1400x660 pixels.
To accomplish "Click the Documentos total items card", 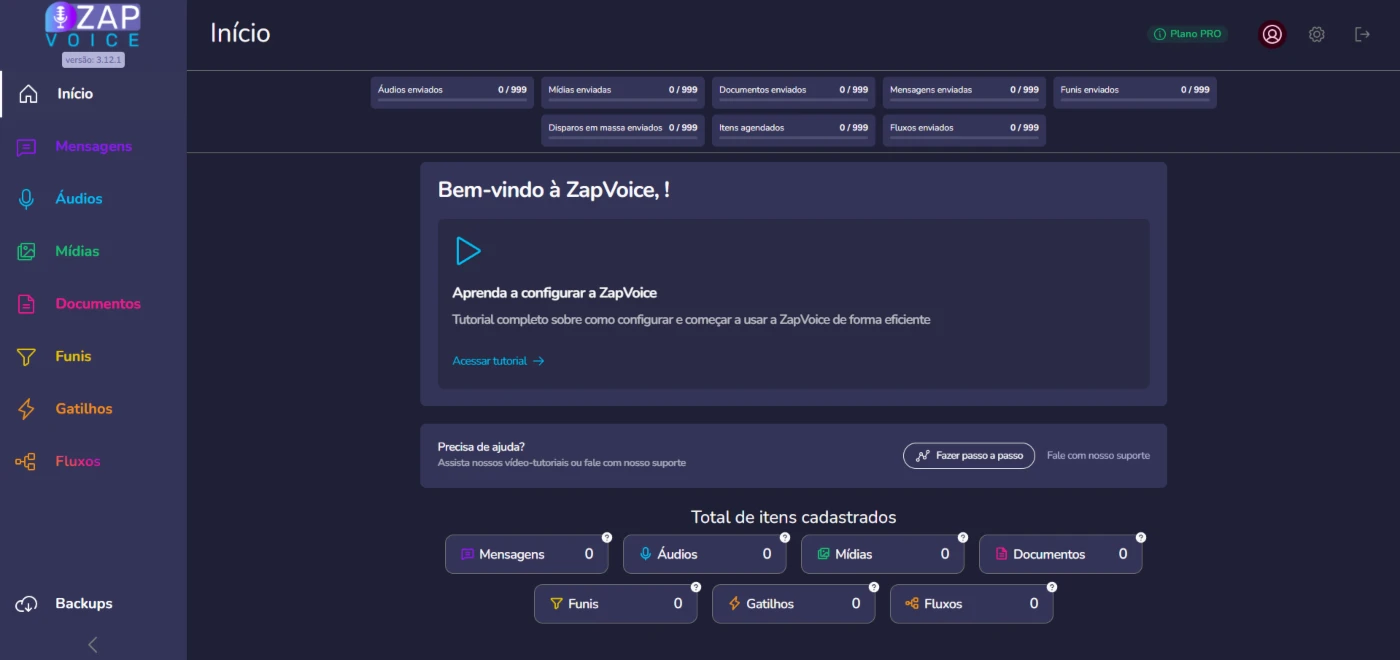I will pyautogui.click(x=1061, y=554).
